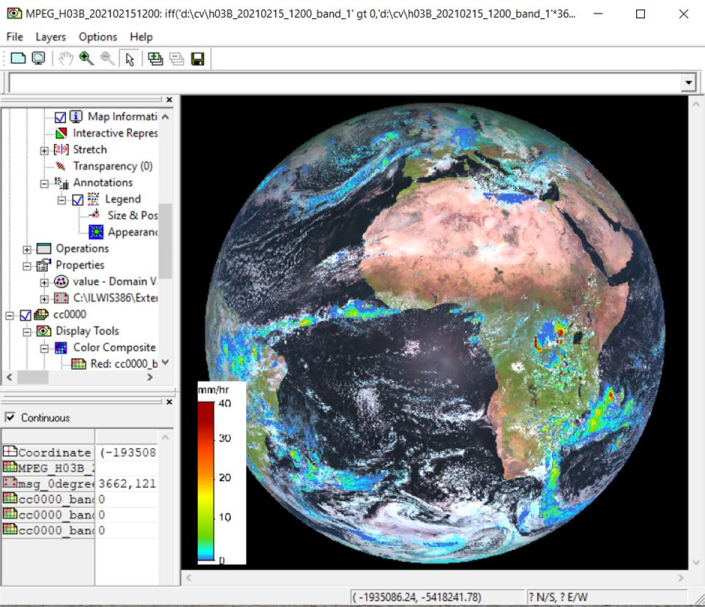Open the Options menu
The width and height of the screenshot is (705, 607).
98,37
